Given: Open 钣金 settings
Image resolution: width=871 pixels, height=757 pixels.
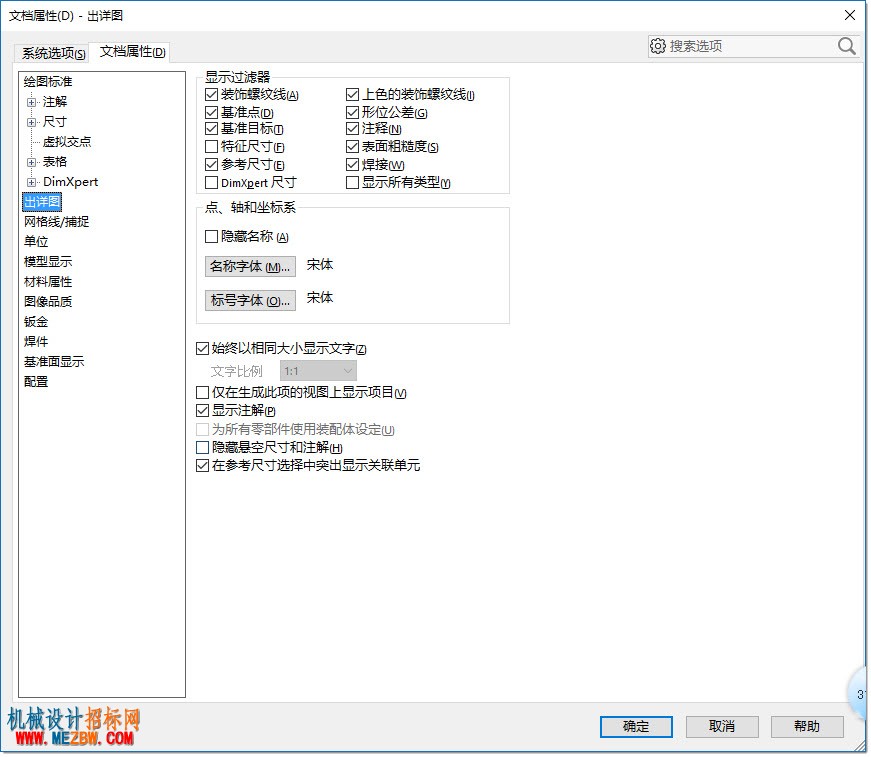Looking at the screenshot, I should point(36,322).
